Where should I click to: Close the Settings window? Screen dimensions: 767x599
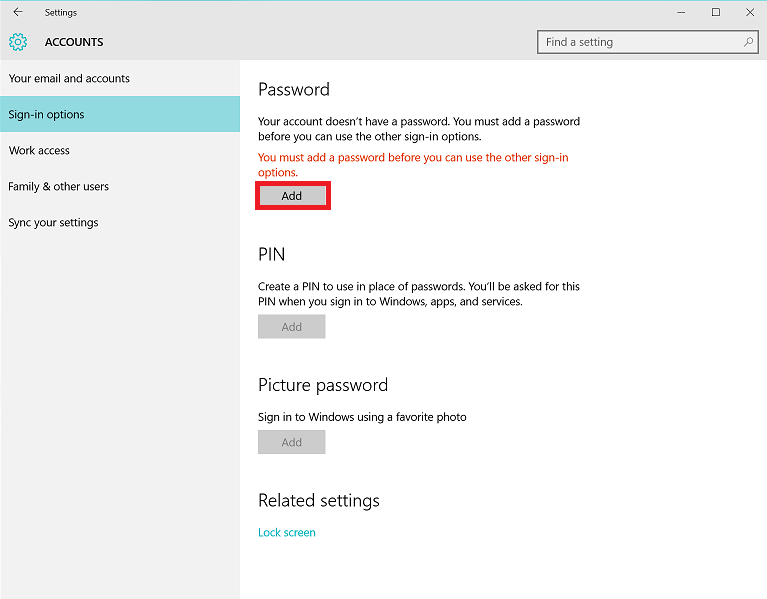coord(750,12)
